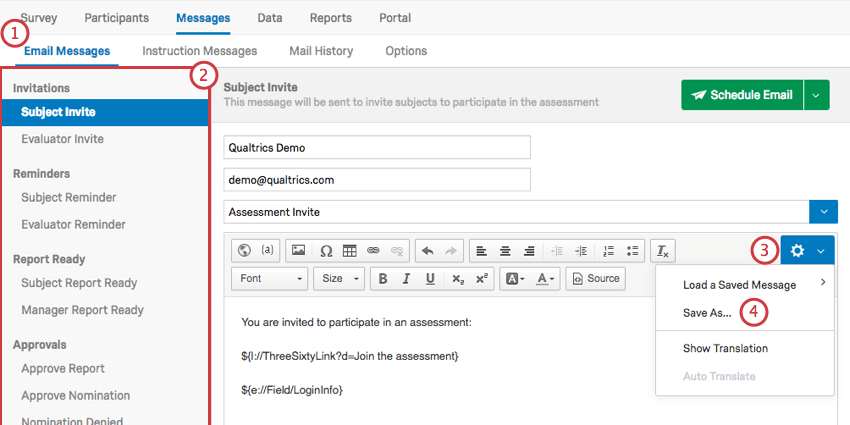The image size is (850, 425).
Task: Toggle bold formatting
Action: [x=383, y=279]
